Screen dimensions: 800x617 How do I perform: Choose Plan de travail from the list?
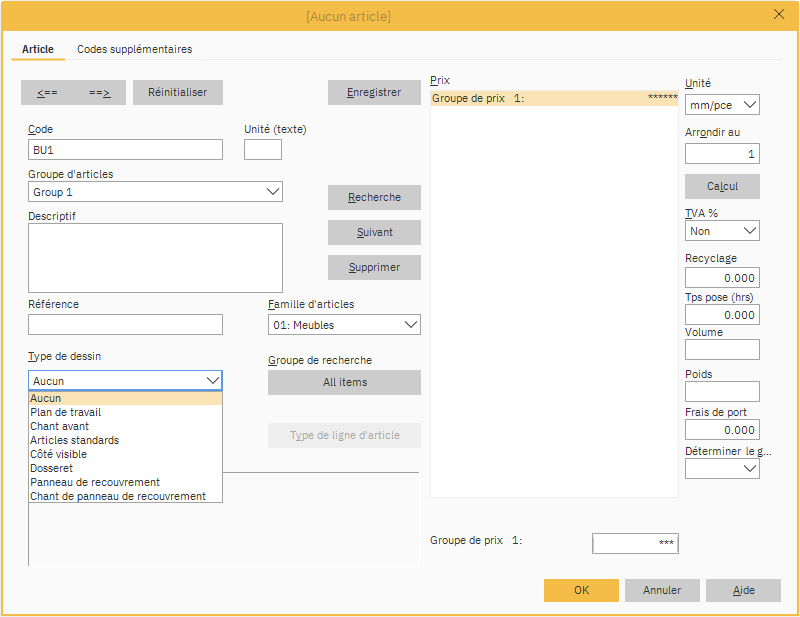(x=66, y=412)
